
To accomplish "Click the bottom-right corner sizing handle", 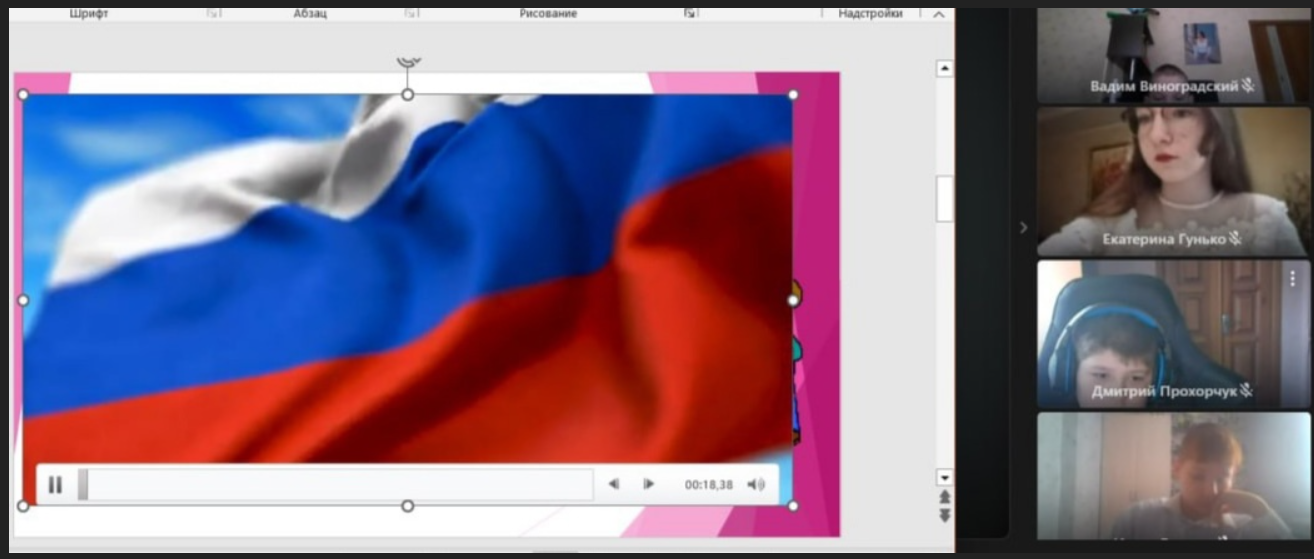I will pyautogui.click(x=793, y=506).
